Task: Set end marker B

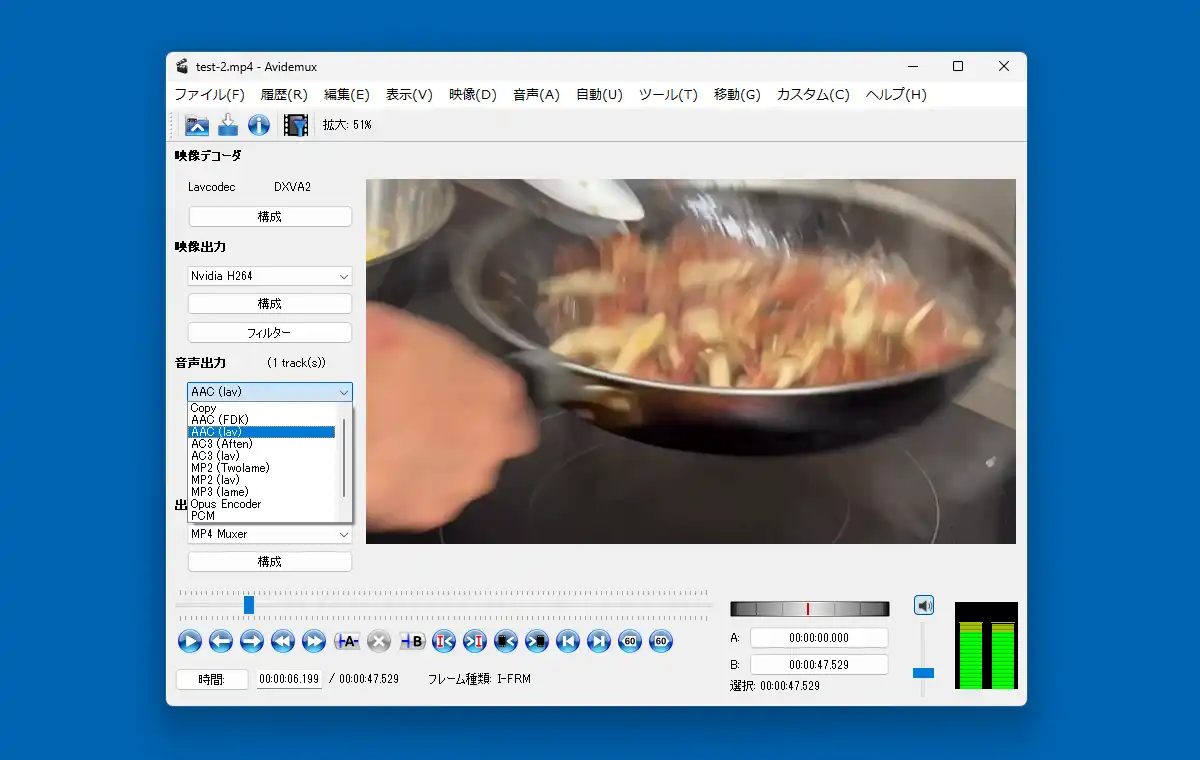Action: (x=411, y=642)
